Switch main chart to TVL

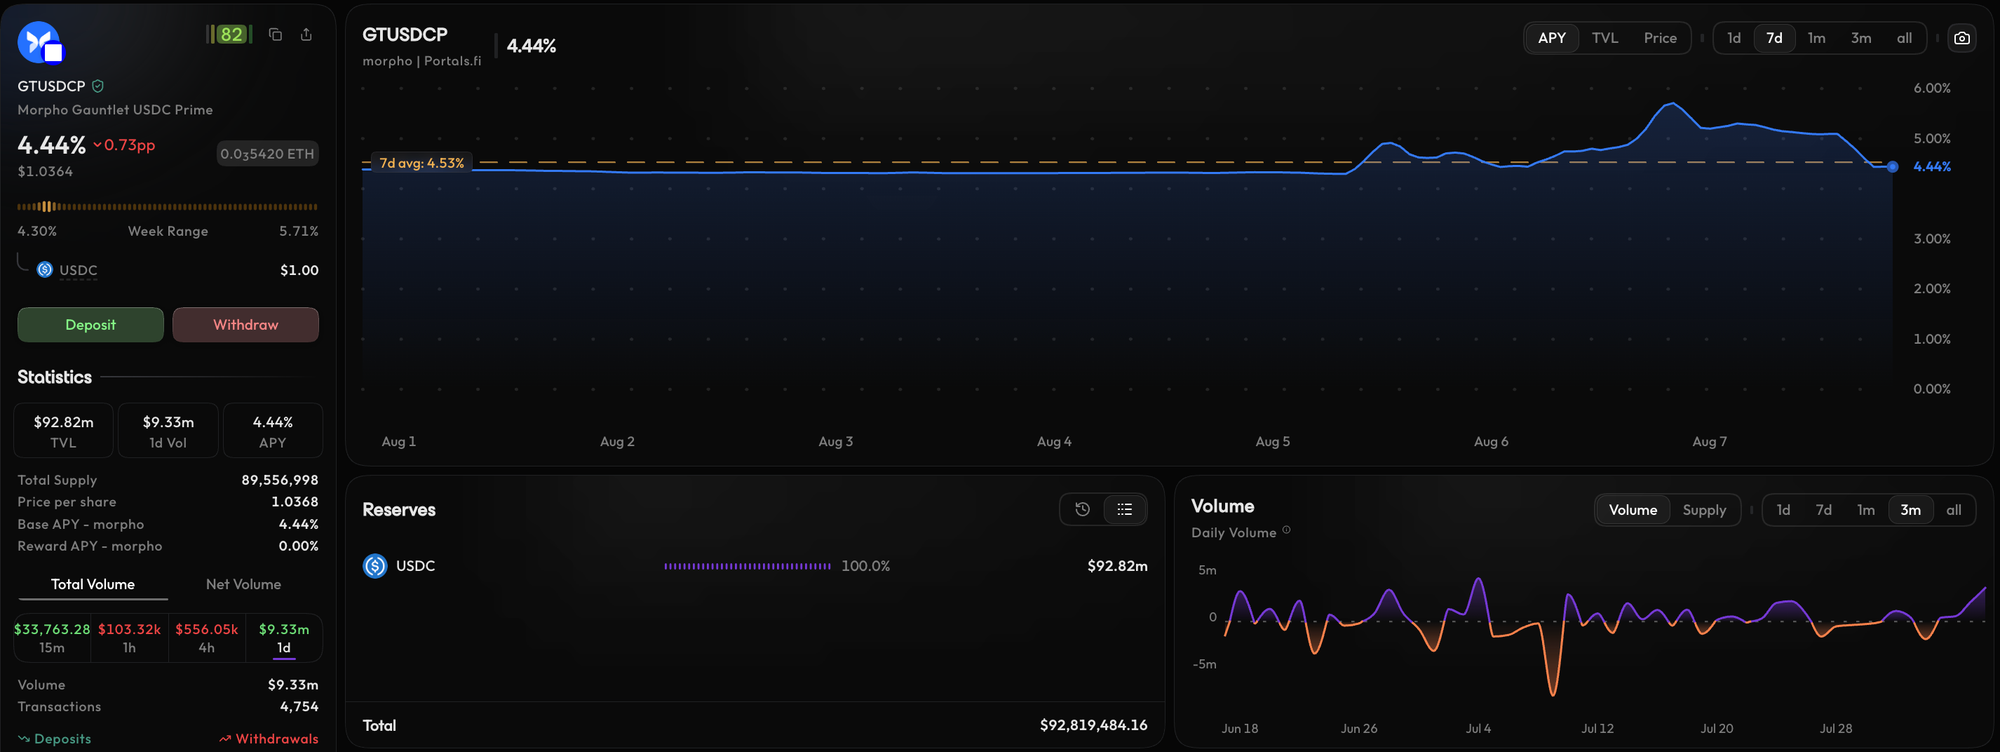(1605, 38)
